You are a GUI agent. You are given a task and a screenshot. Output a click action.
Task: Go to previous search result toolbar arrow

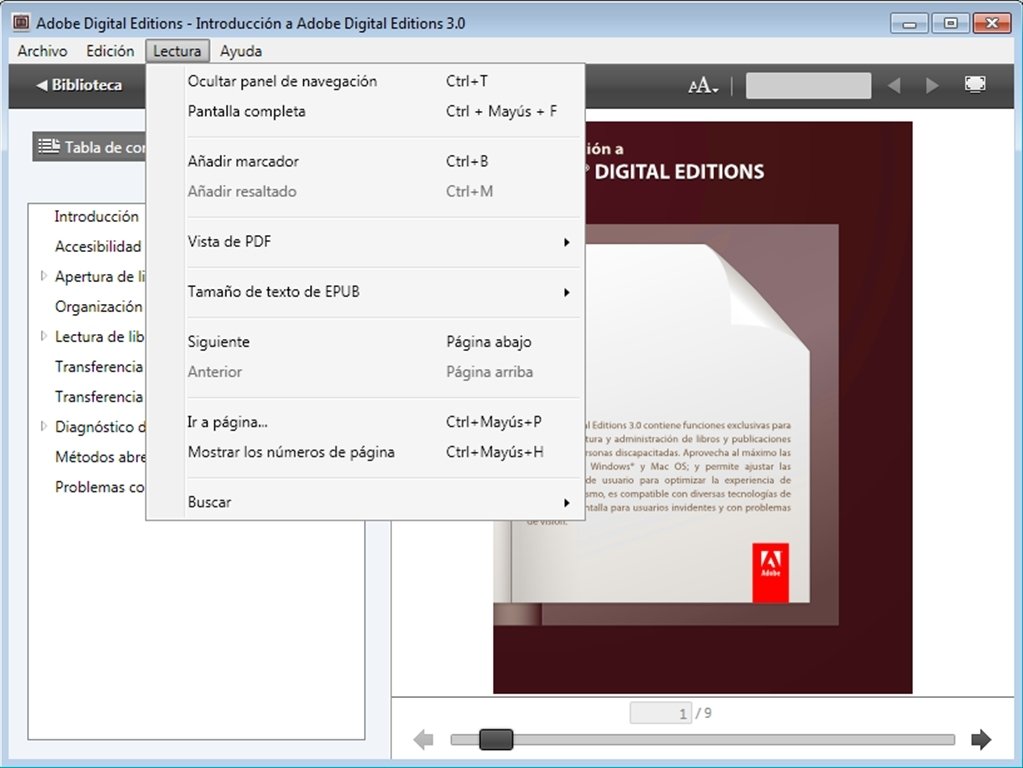tap(894, 85)
